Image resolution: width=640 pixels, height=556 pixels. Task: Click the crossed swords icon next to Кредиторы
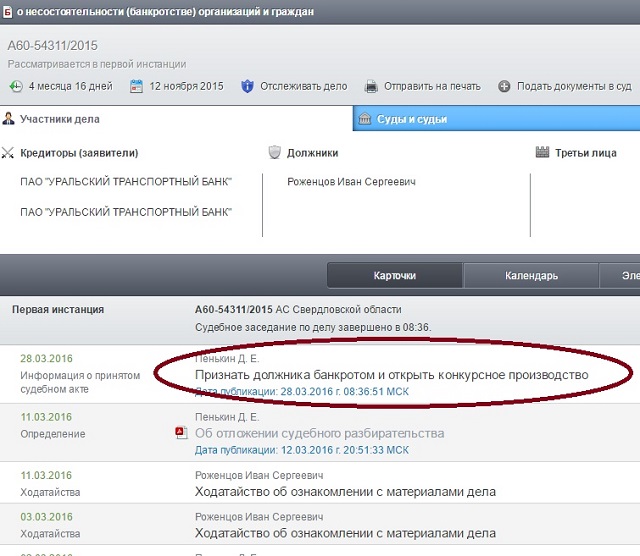point(9,153)
